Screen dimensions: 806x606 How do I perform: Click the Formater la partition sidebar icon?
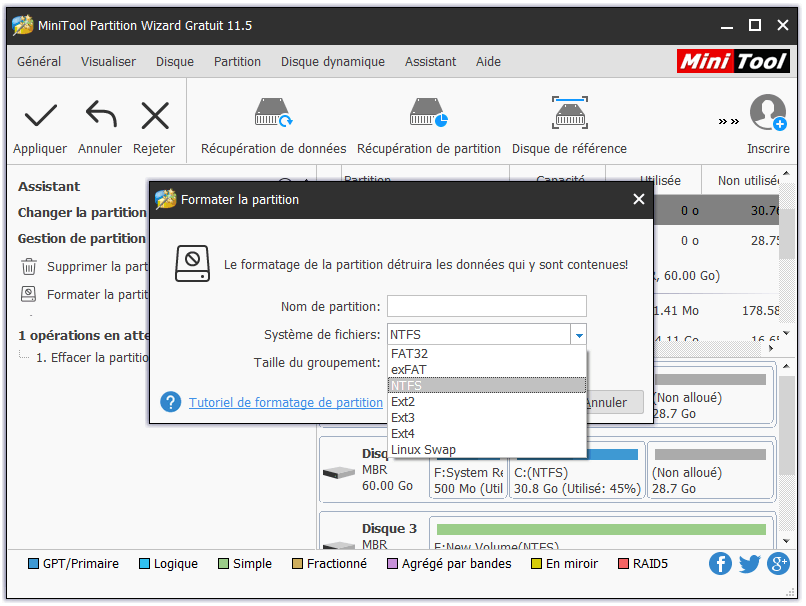[x=29, y=294]
